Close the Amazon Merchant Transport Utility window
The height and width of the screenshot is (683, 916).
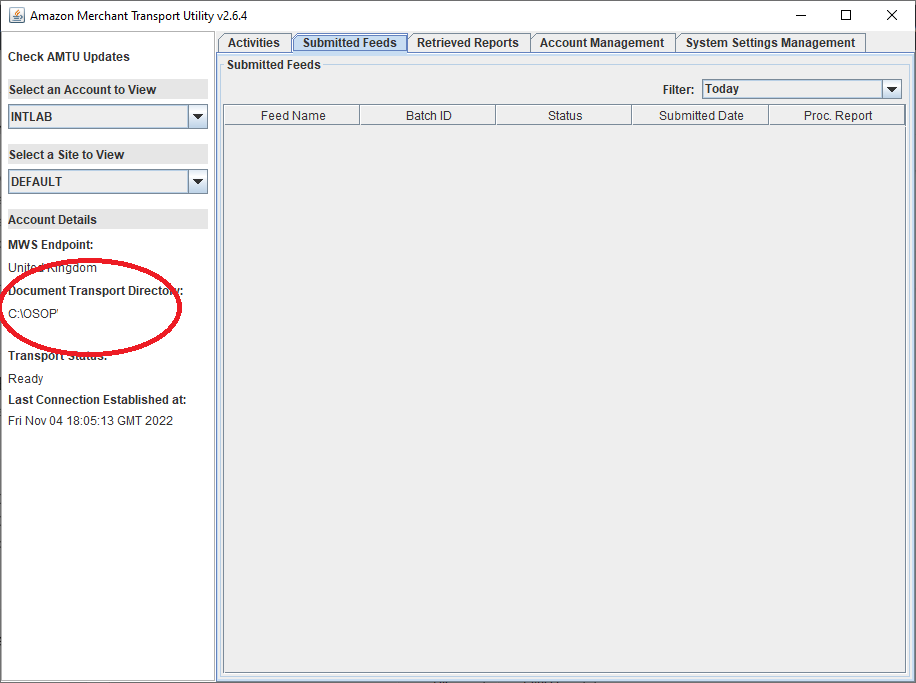pos(891,15)
